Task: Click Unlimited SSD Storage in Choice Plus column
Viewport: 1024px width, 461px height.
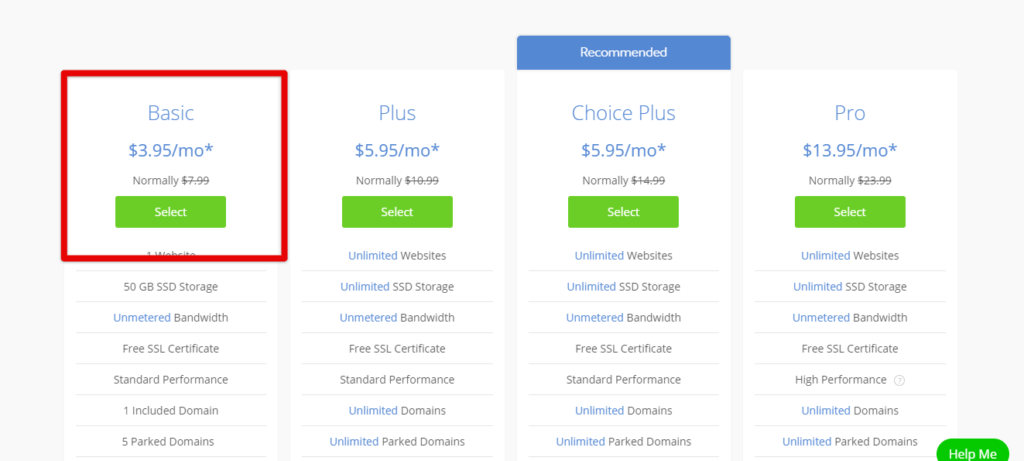Action: tap(623, 287)
